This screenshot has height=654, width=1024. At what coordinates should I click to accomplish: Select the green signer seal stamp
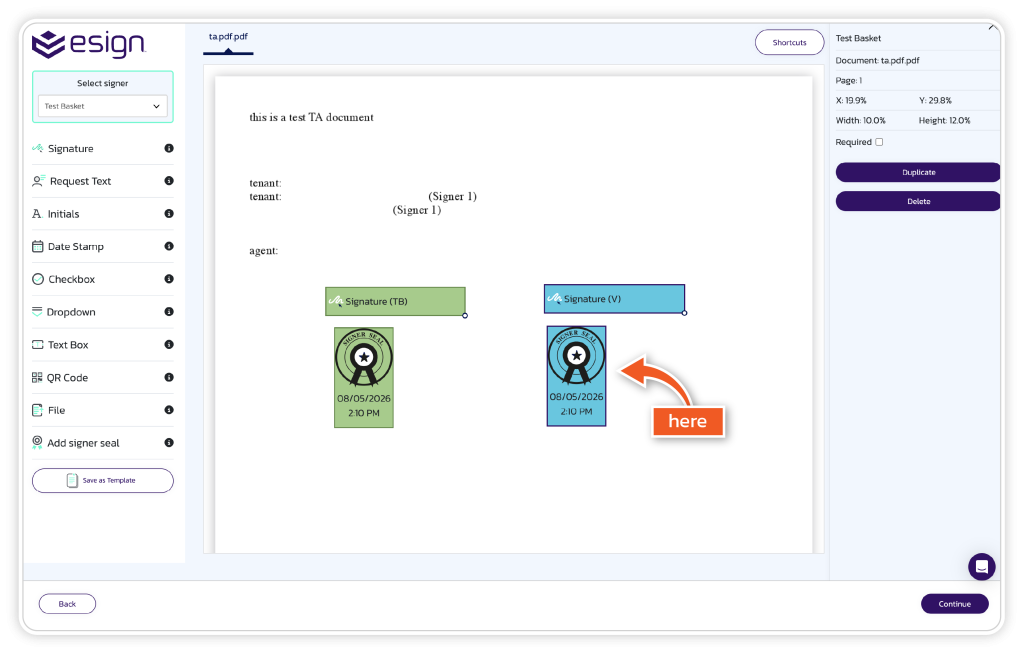(x=364, y=378)
